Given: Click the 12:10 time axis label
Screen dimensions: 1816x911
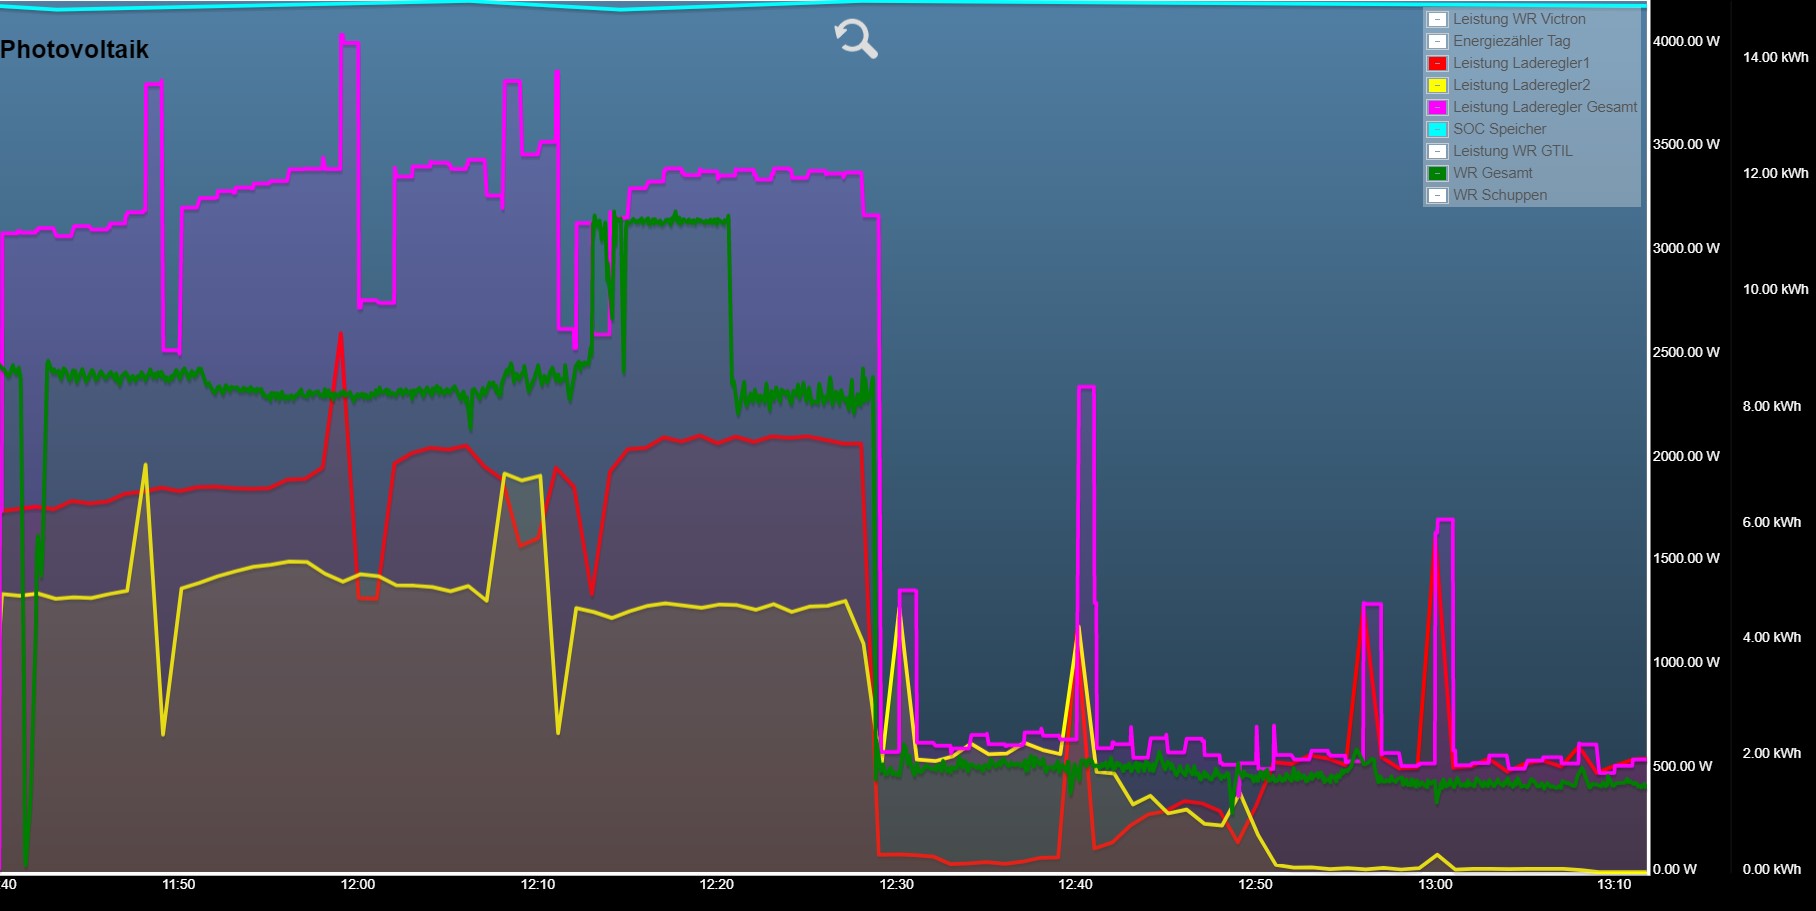Looking at the screenshot, I should pos(538,884).
